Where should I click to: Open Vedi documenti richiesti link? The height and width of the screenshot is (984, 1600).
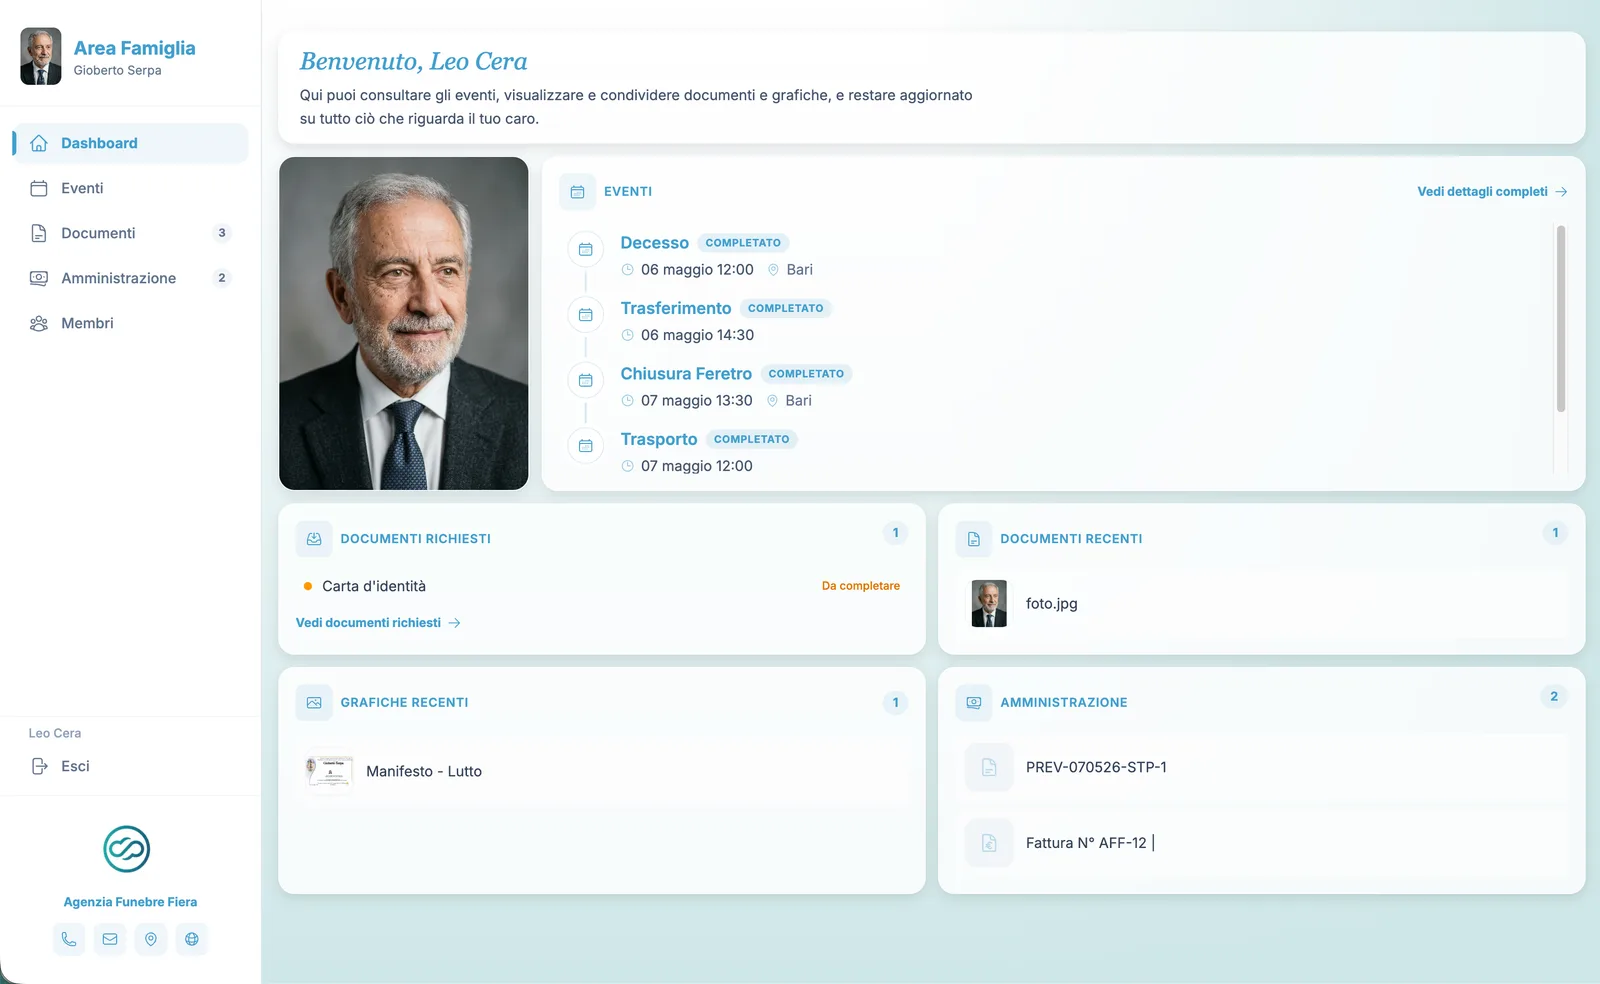point(378,623)
